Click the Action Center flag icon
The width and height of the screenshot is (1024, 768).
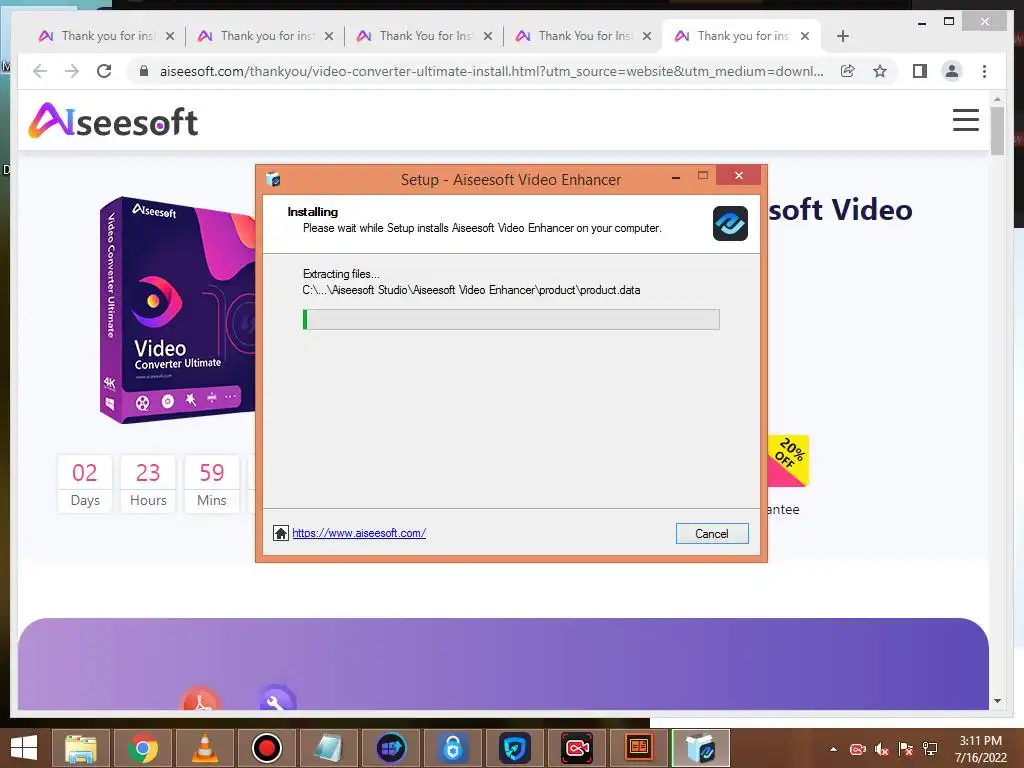(x=906, y=749)
